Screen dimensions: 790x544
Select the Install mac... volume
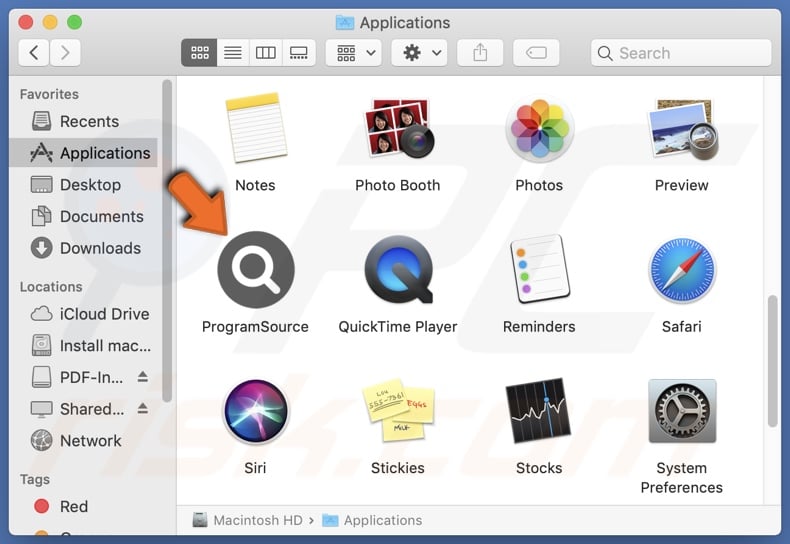coord(83,346)
